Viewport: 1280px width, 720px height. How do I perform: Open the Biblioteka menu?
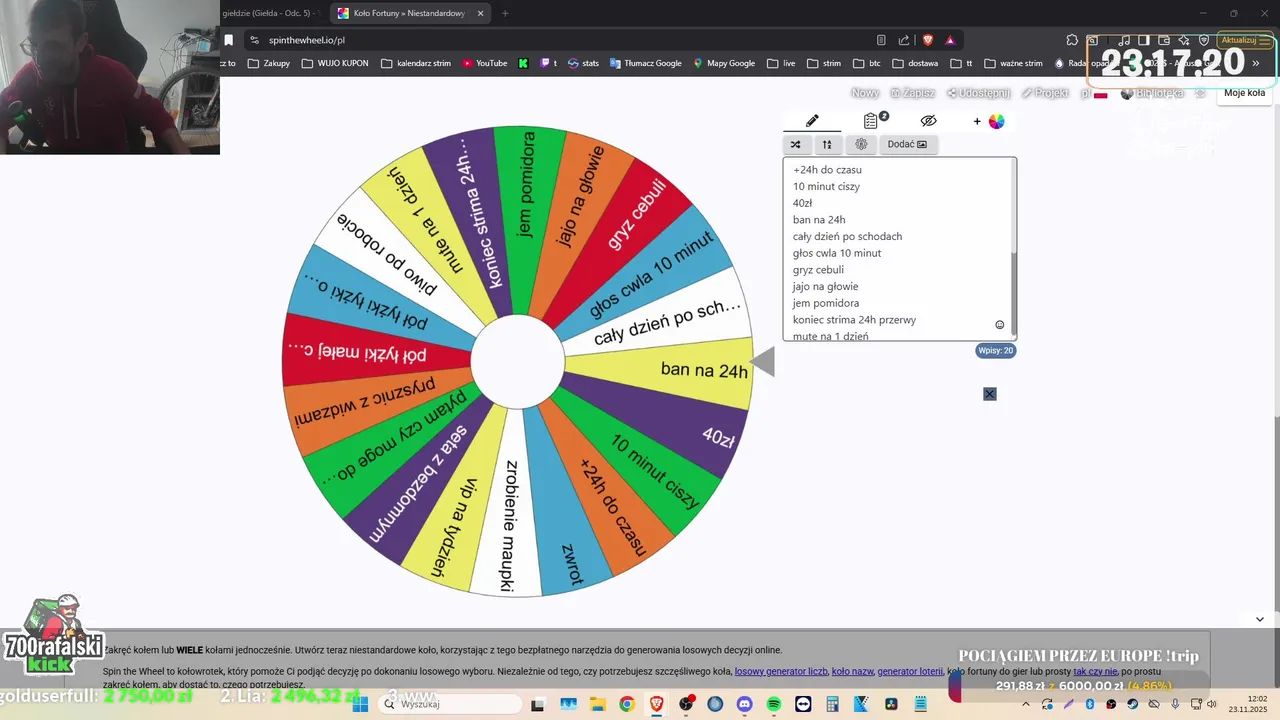[1152, 93]
